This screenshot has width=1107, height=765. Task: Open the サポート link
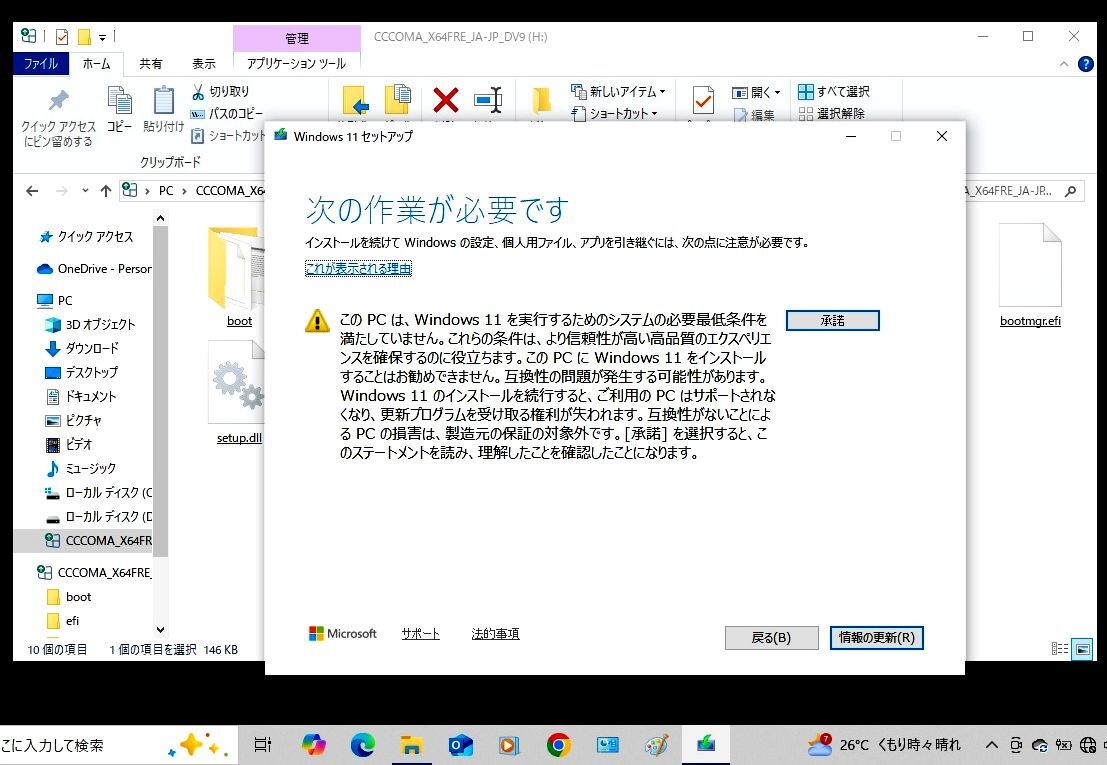[421, 634]
